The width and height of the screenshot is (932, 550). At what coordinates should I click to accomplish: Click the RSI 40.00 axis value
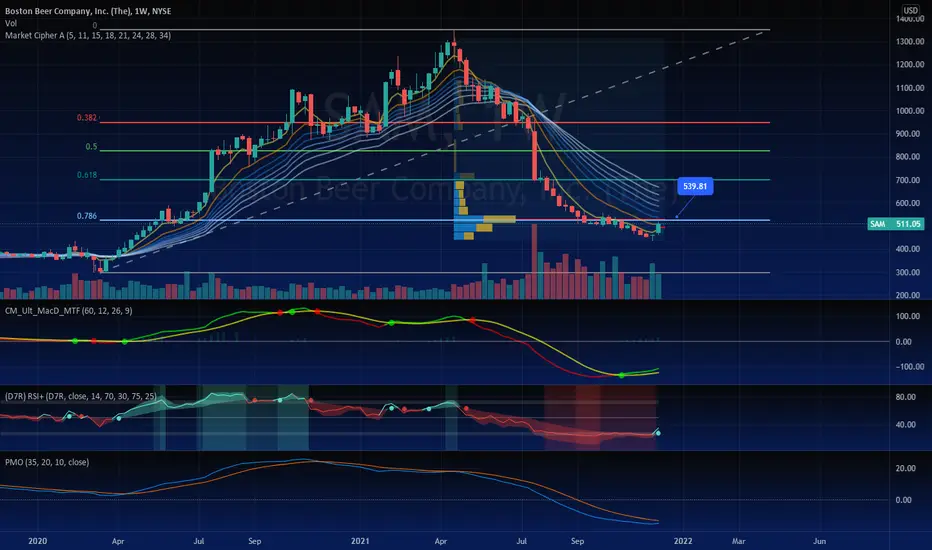[906, 425]
